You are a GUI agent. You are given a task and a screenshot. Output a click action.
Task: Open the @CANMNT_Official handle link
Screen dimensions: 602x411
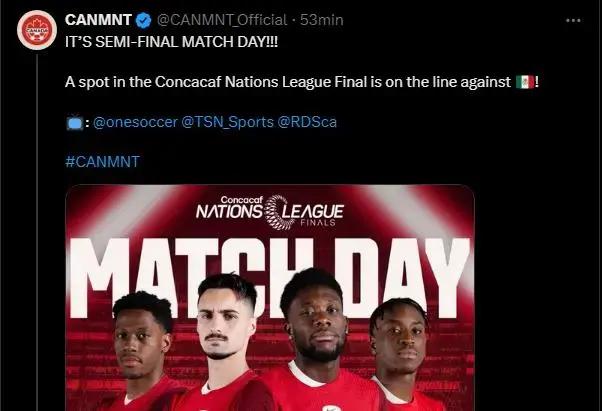[220, 20]
